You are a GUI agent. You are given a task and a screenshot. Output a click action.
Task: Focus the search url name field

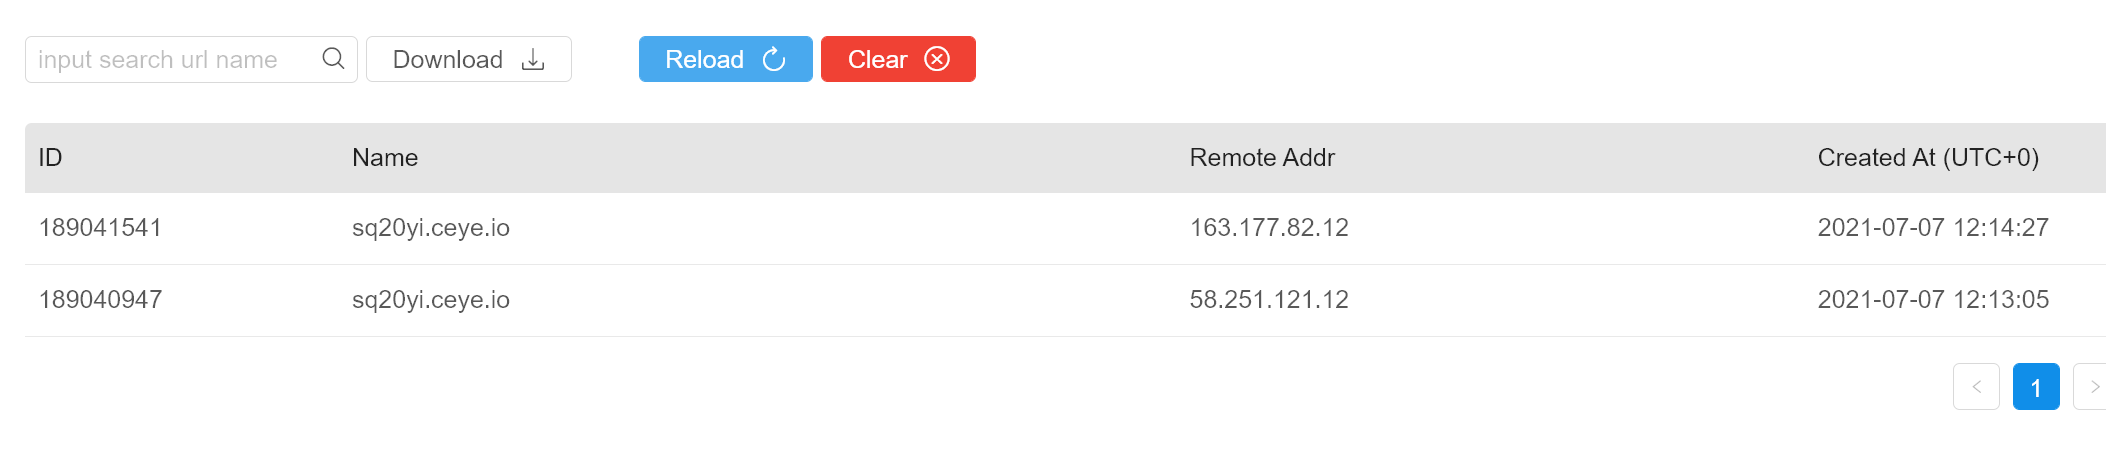(x=170, y=60)
